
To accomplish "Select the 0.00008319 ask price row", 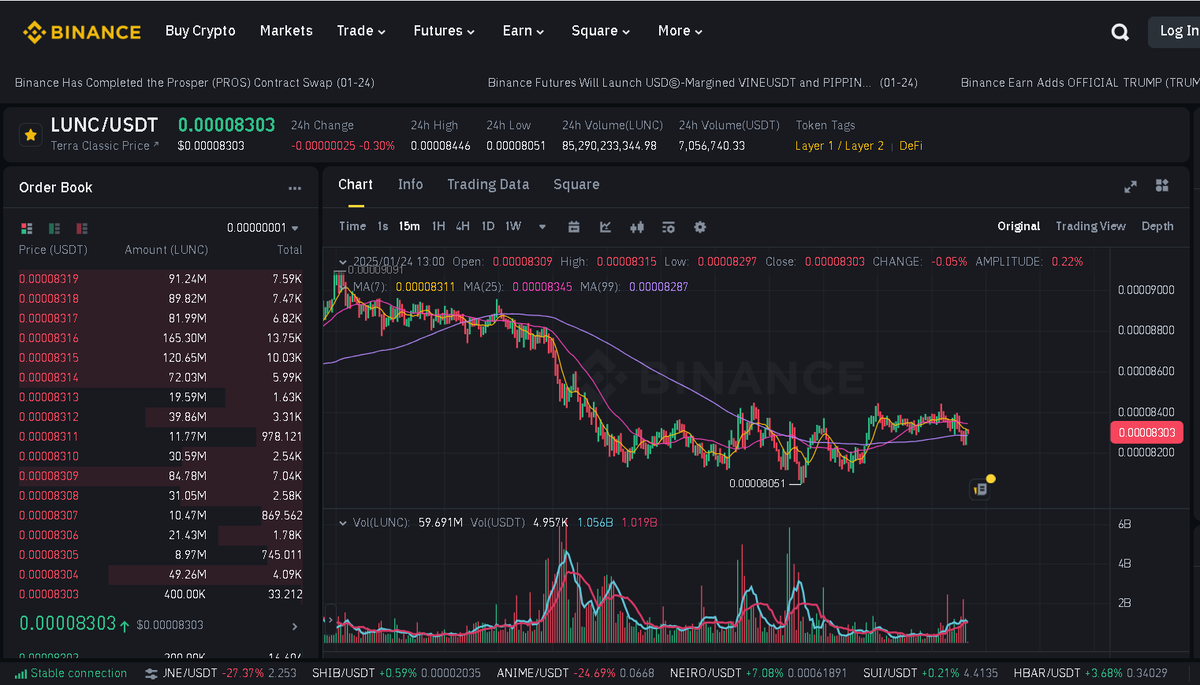I will [x=160, y=279].
